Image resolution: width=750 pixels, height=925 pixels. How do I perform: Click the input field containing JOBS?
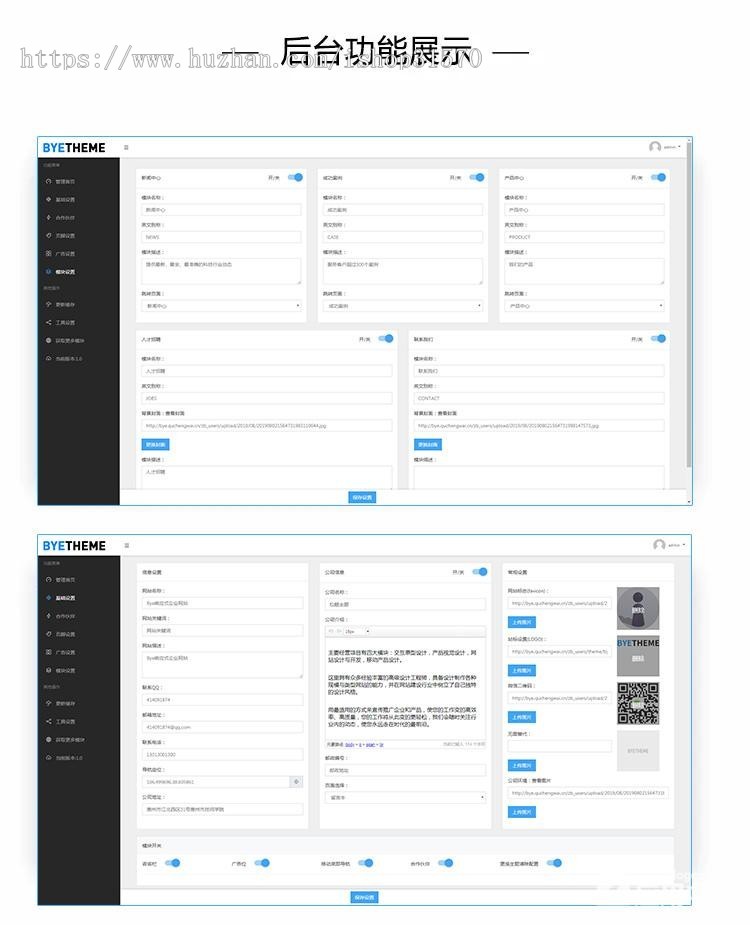[x=267, y=398]
